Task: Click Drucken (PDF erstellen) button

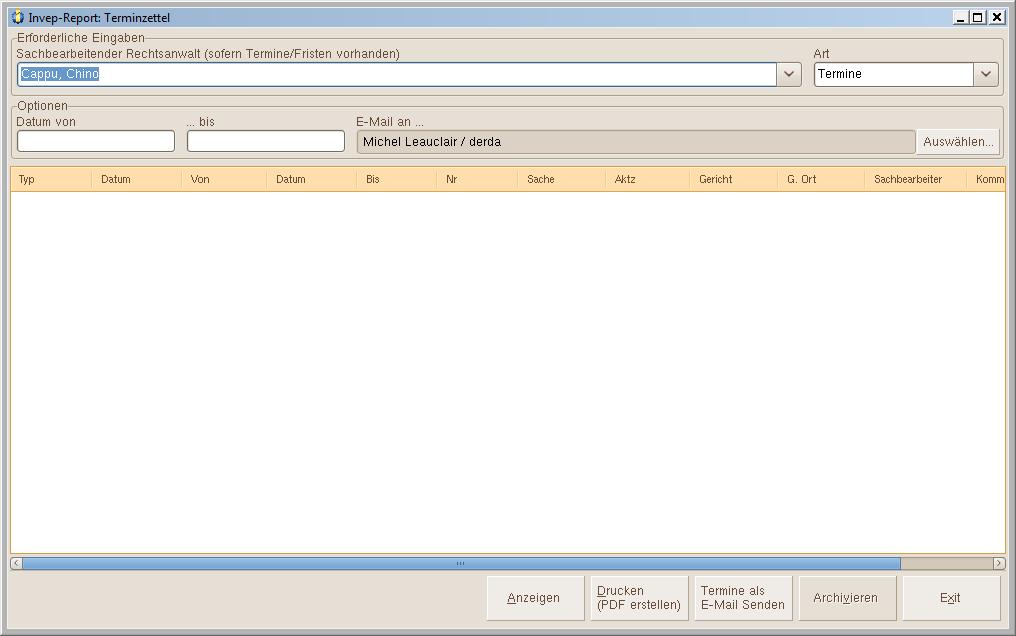Action: (639, 598)
